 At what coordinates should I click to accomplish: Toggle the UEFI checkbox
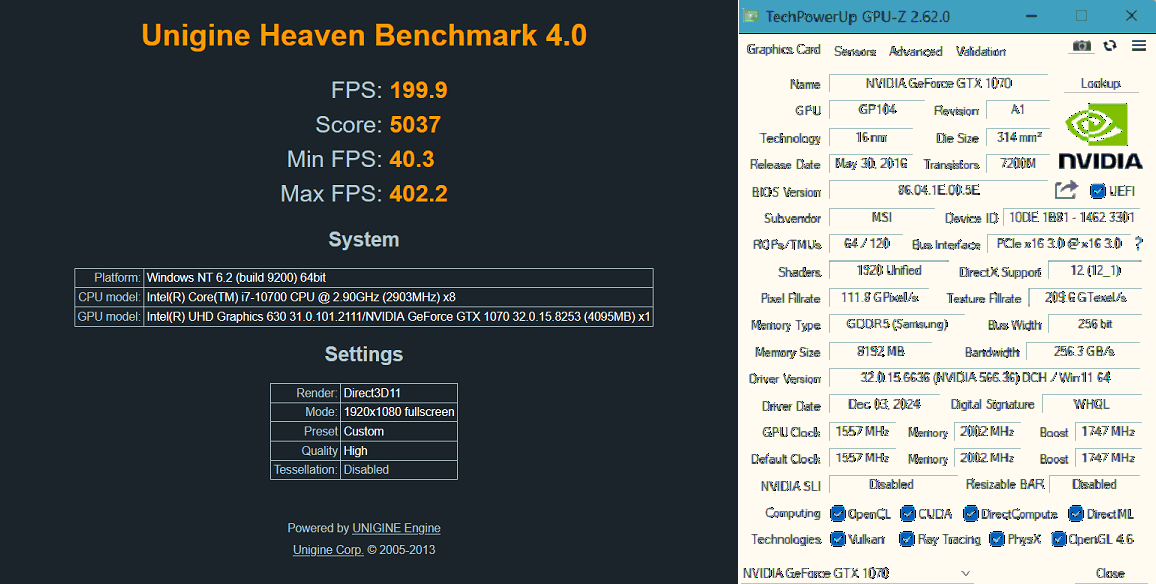[x=1097, y=191]
